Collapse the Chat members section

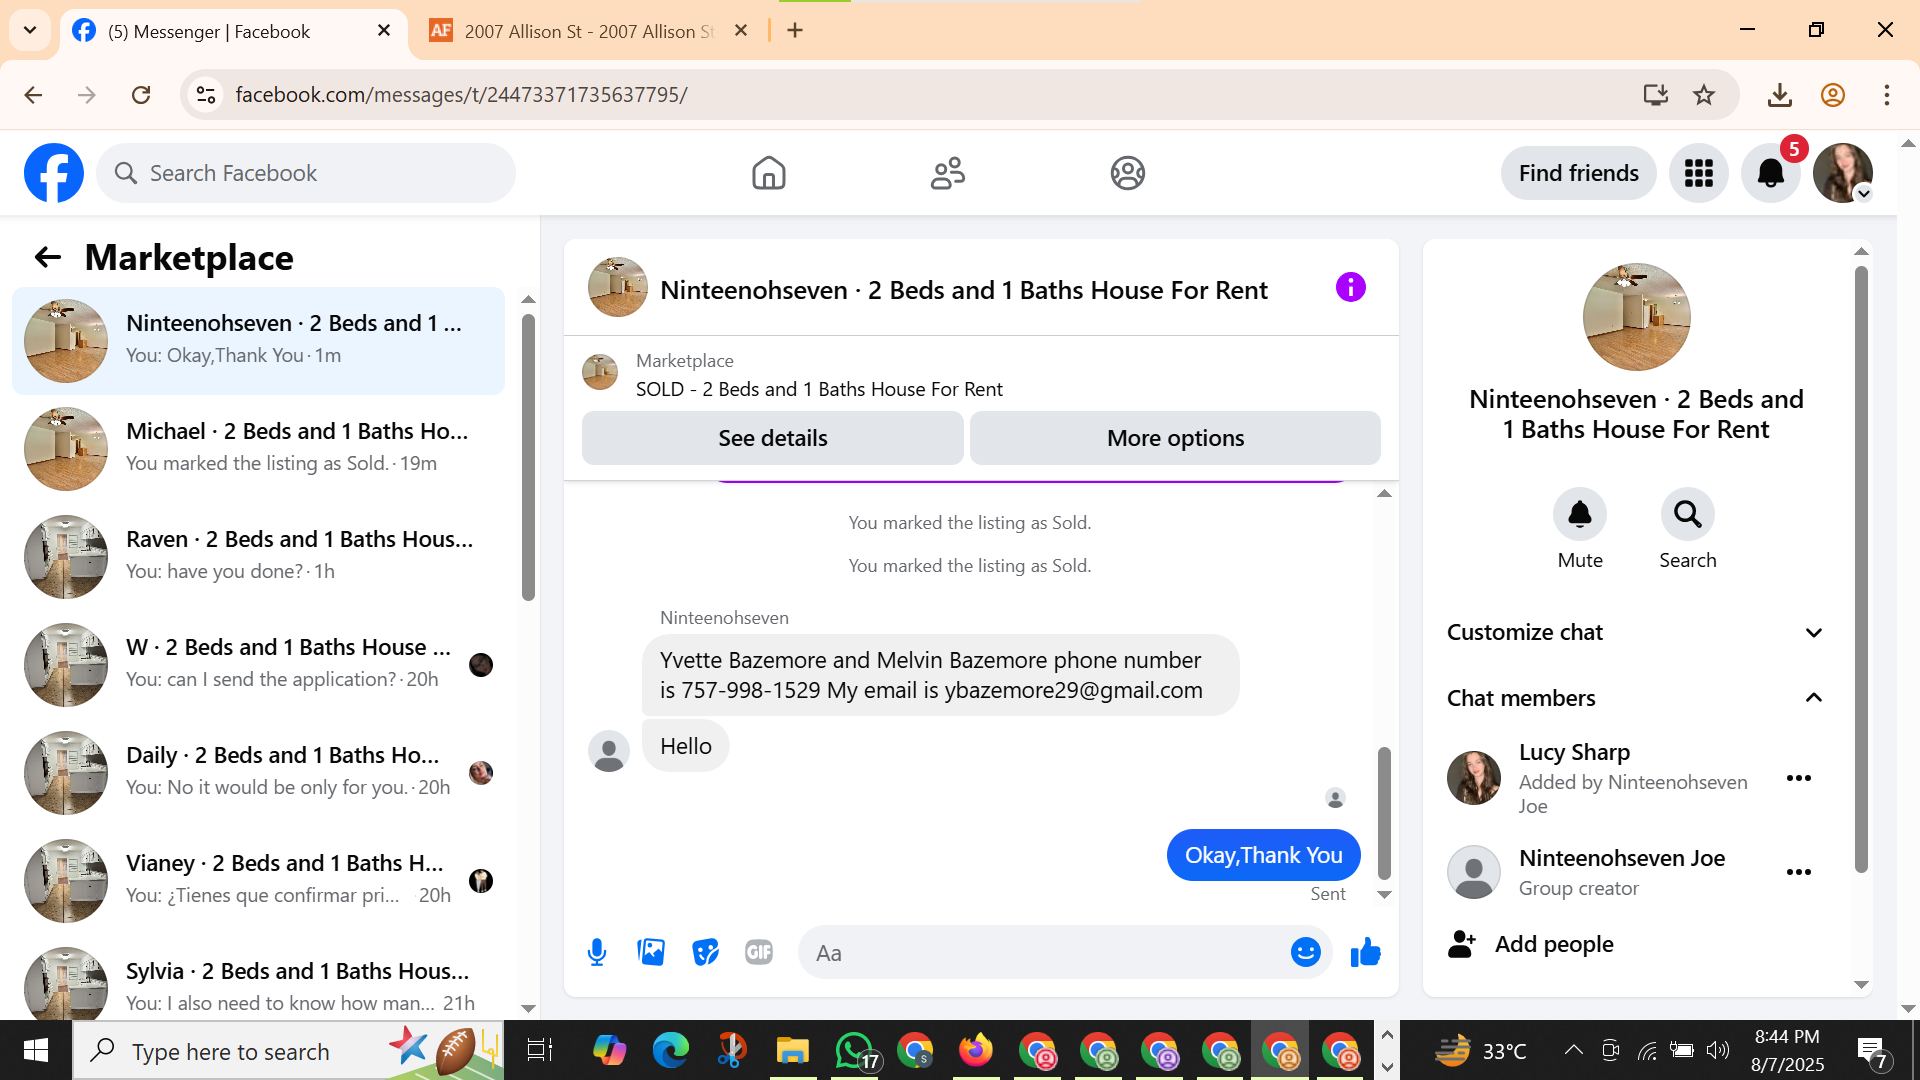point(1636,698)
